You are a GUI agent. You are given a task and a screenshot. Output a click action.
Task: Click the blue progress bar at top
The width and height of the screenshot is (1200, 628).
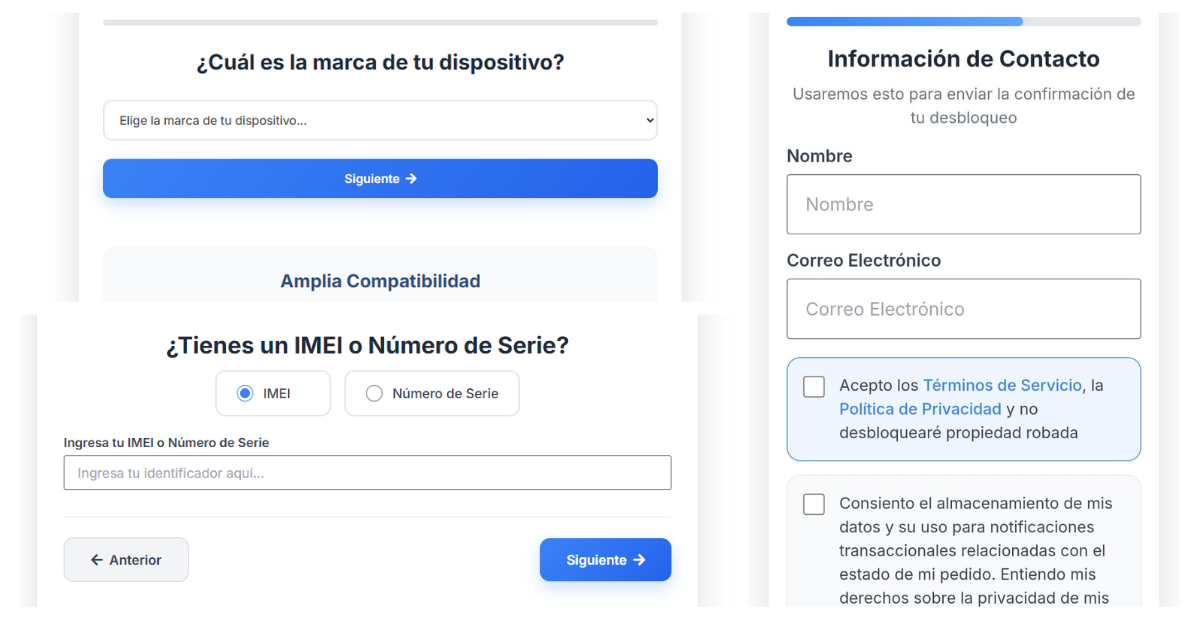pos(905,21)
